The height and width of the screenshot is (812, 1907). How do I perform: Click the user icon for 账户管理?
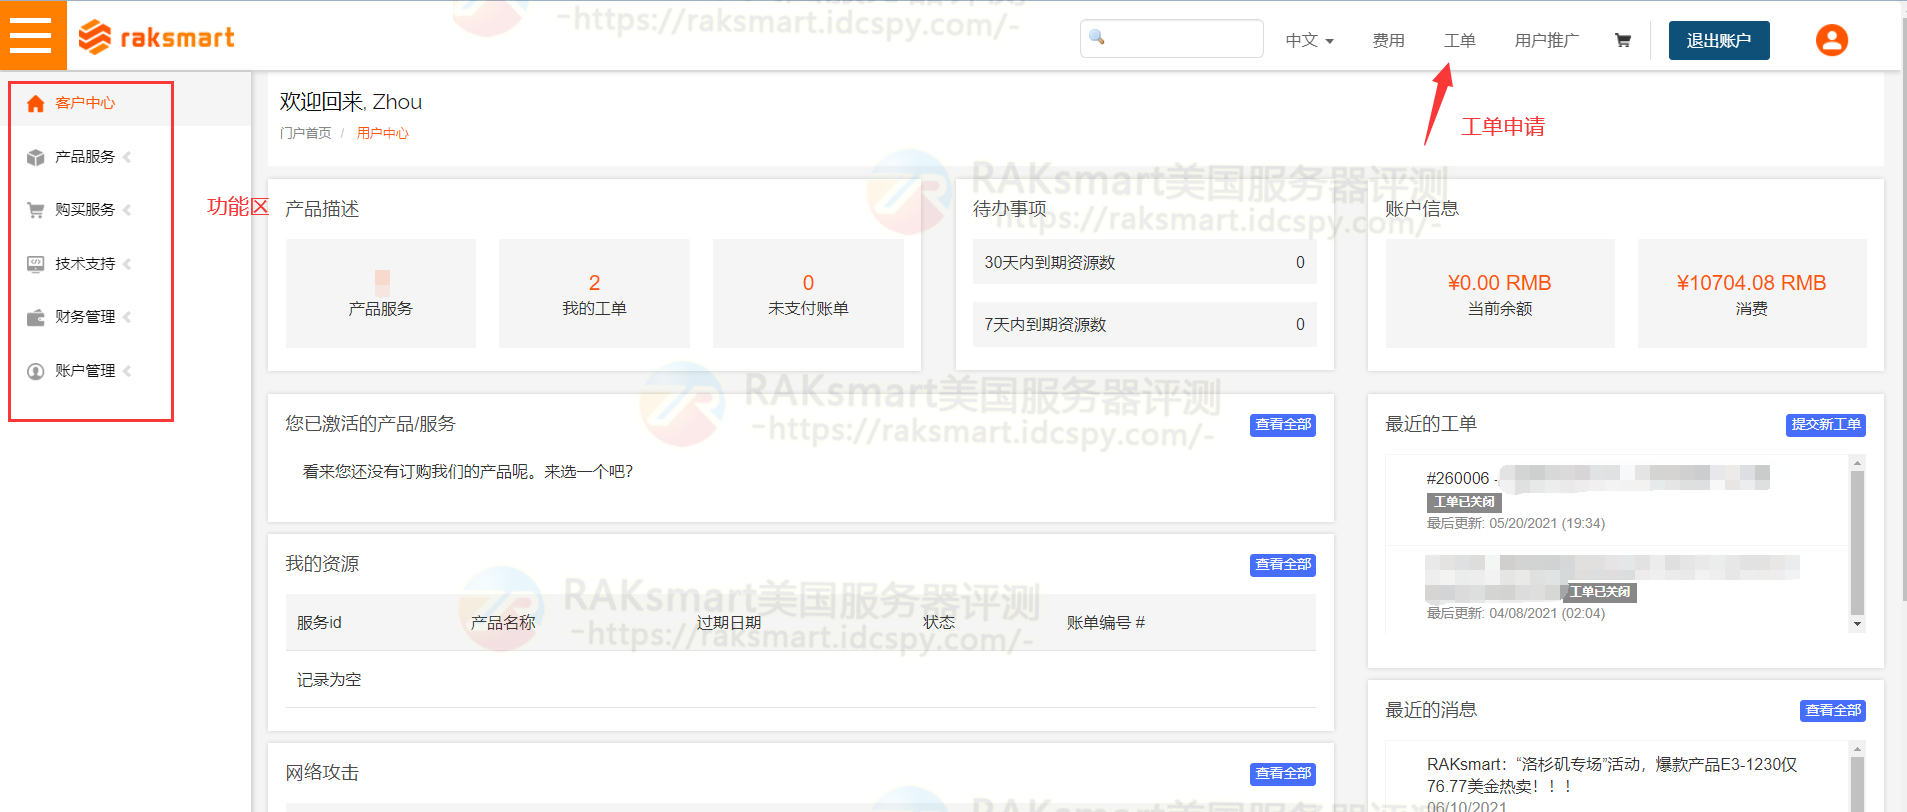pyautogui.click(x=36, y=371)
